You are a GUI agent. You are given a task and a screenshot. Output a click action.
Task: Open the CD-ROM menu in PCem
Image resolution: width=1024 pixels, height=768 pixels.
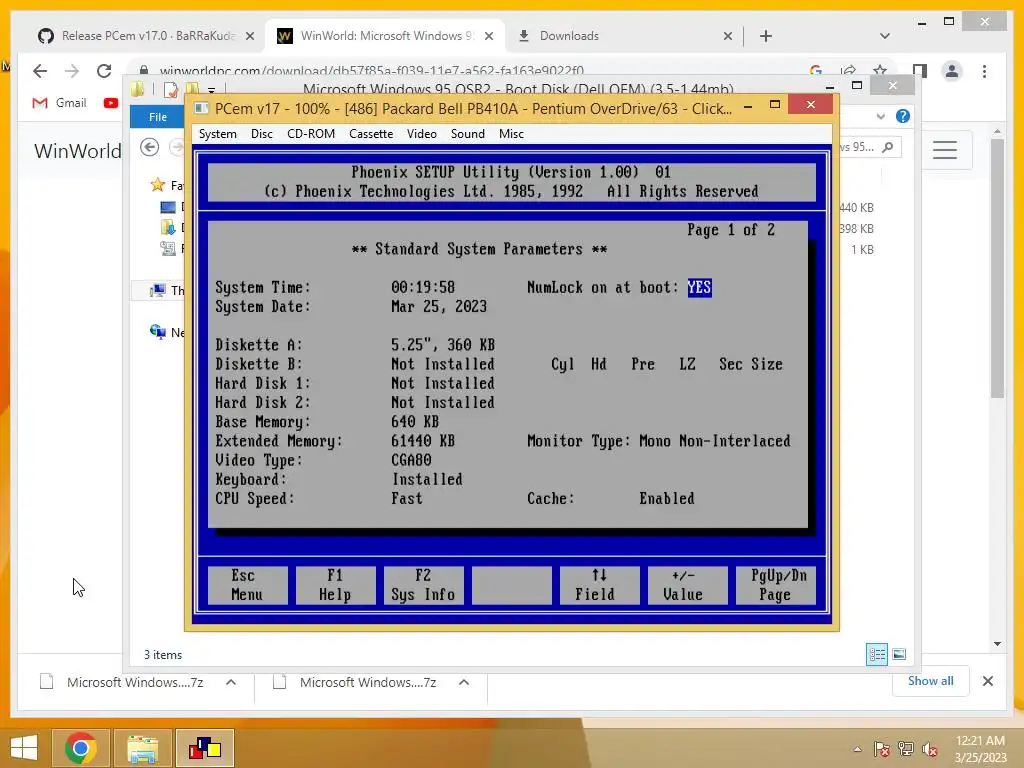(x=311, y=134)
